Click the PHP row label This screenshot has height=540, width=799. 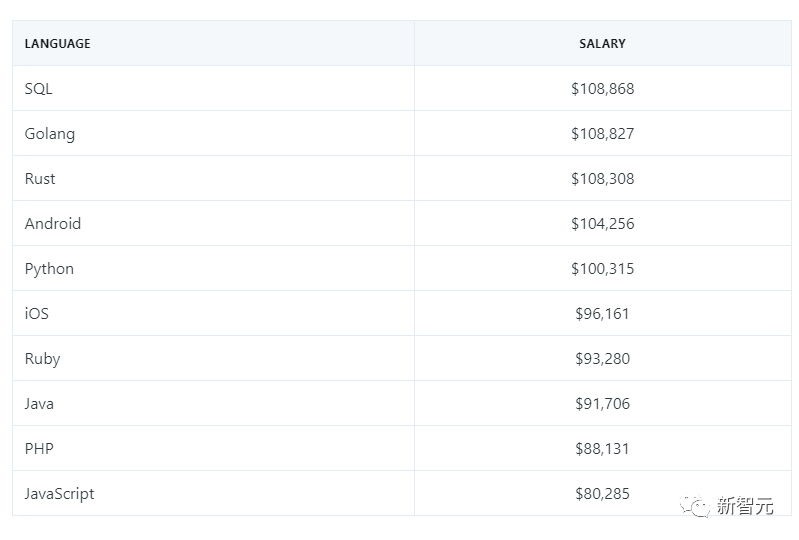[39, 449]
